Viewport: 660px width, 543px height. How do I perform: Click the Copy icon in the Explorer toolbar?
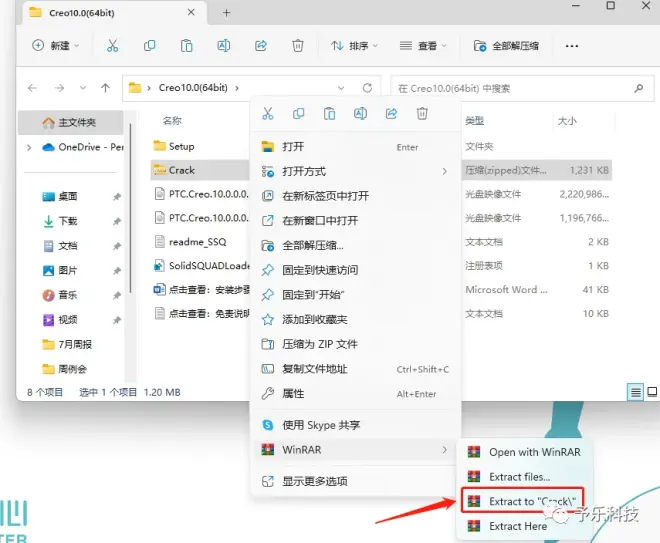(x=149, y=45)
